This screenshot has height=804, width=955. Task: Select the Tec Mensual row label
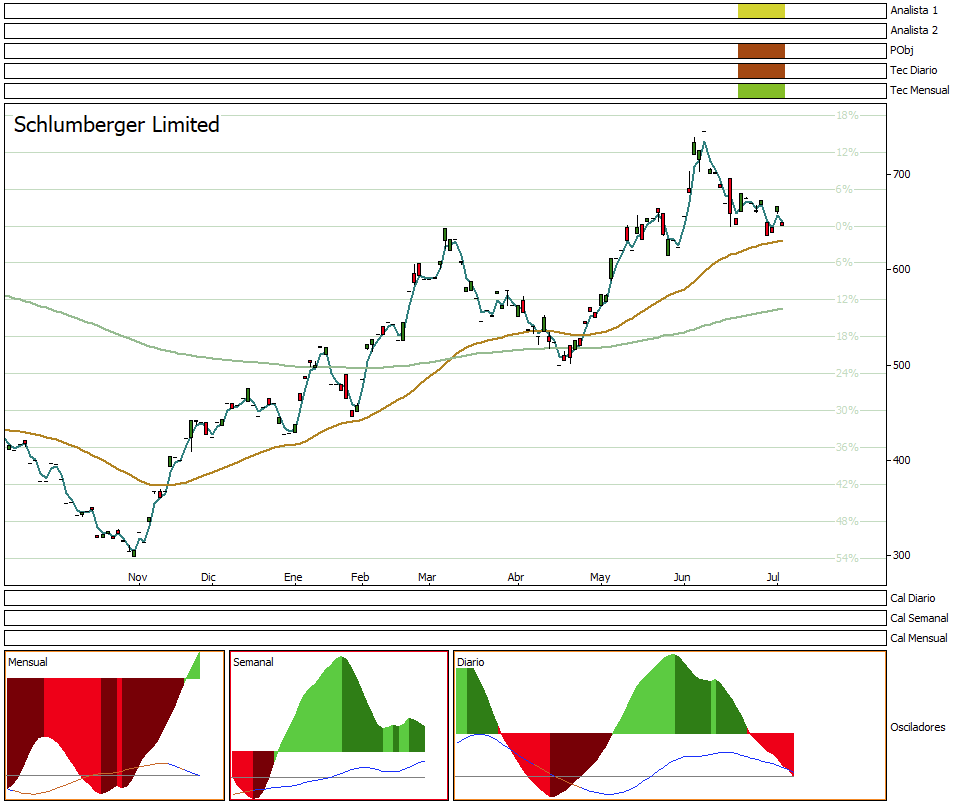coord(920,91)
